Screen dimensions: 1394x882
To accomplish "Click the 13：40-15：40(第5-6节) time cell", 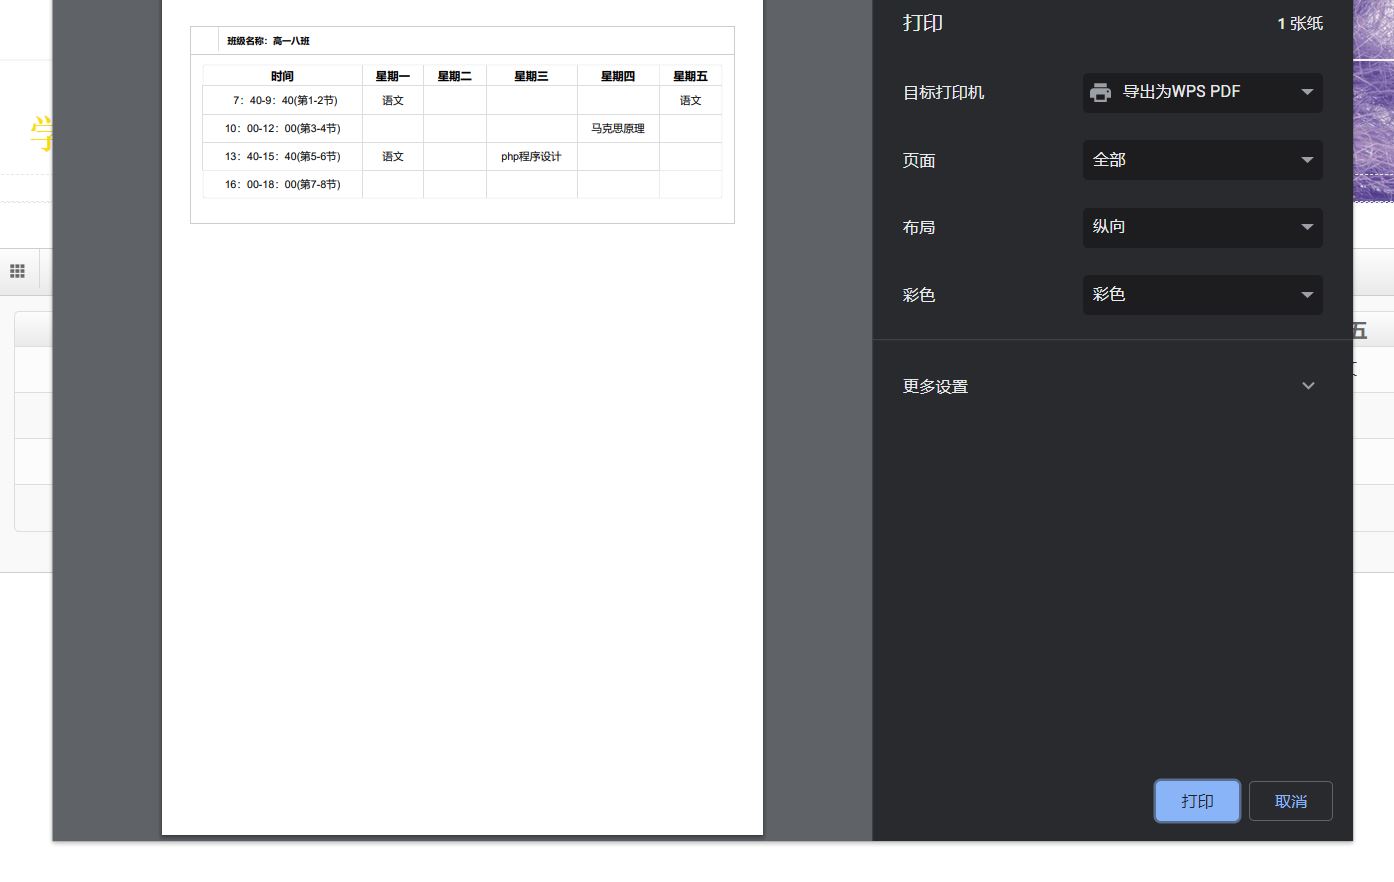I will pyautogui.click(x=282, y=156).
